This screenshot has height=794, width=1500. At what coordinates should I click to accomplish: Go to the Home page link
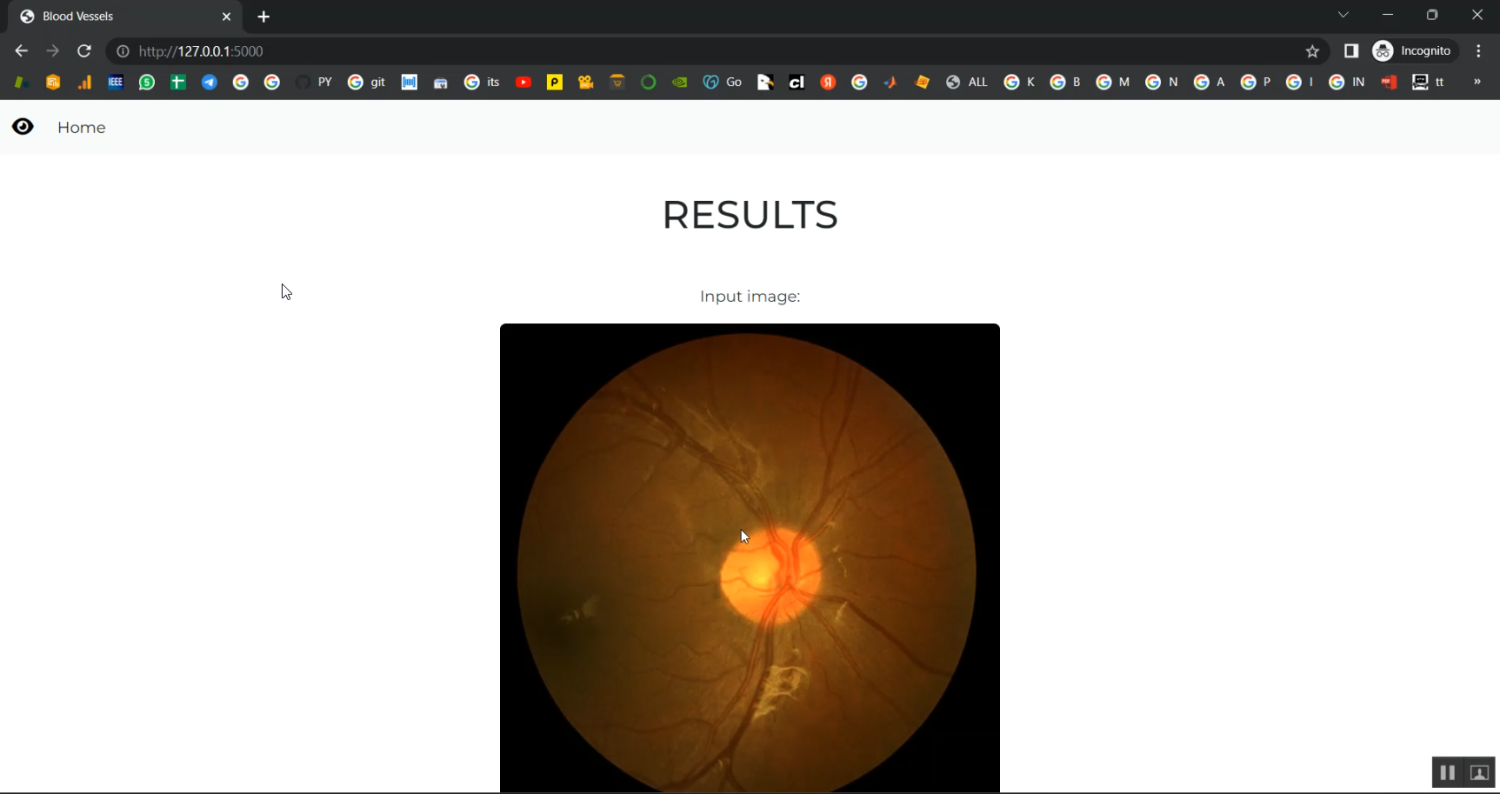pyautogui.click(x=81, y=127)
